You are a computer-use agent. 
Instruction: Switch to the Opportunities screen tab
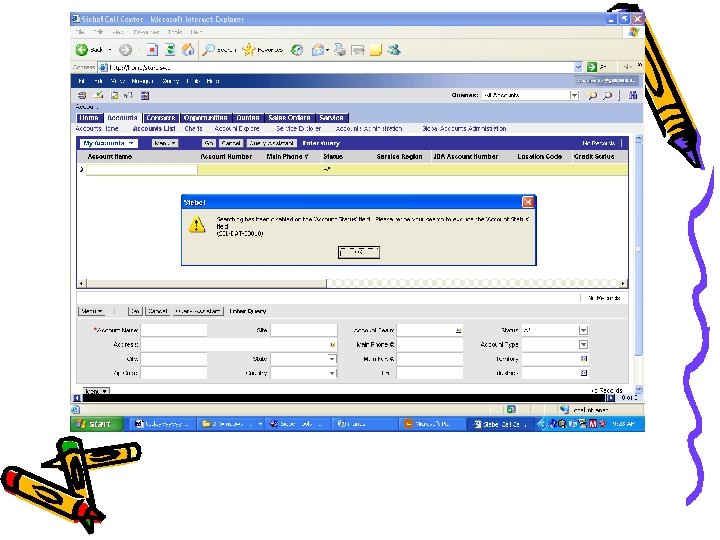click(206, 118)
